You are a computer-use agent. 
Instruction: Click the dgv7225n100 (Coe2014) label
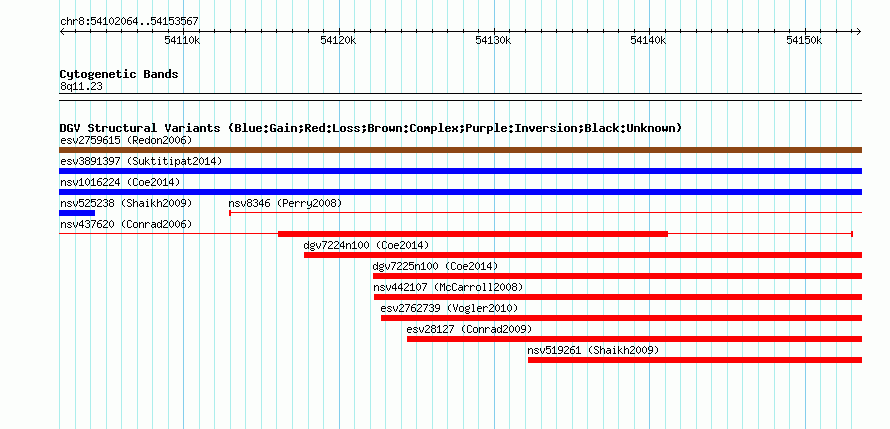click(435, 266)
